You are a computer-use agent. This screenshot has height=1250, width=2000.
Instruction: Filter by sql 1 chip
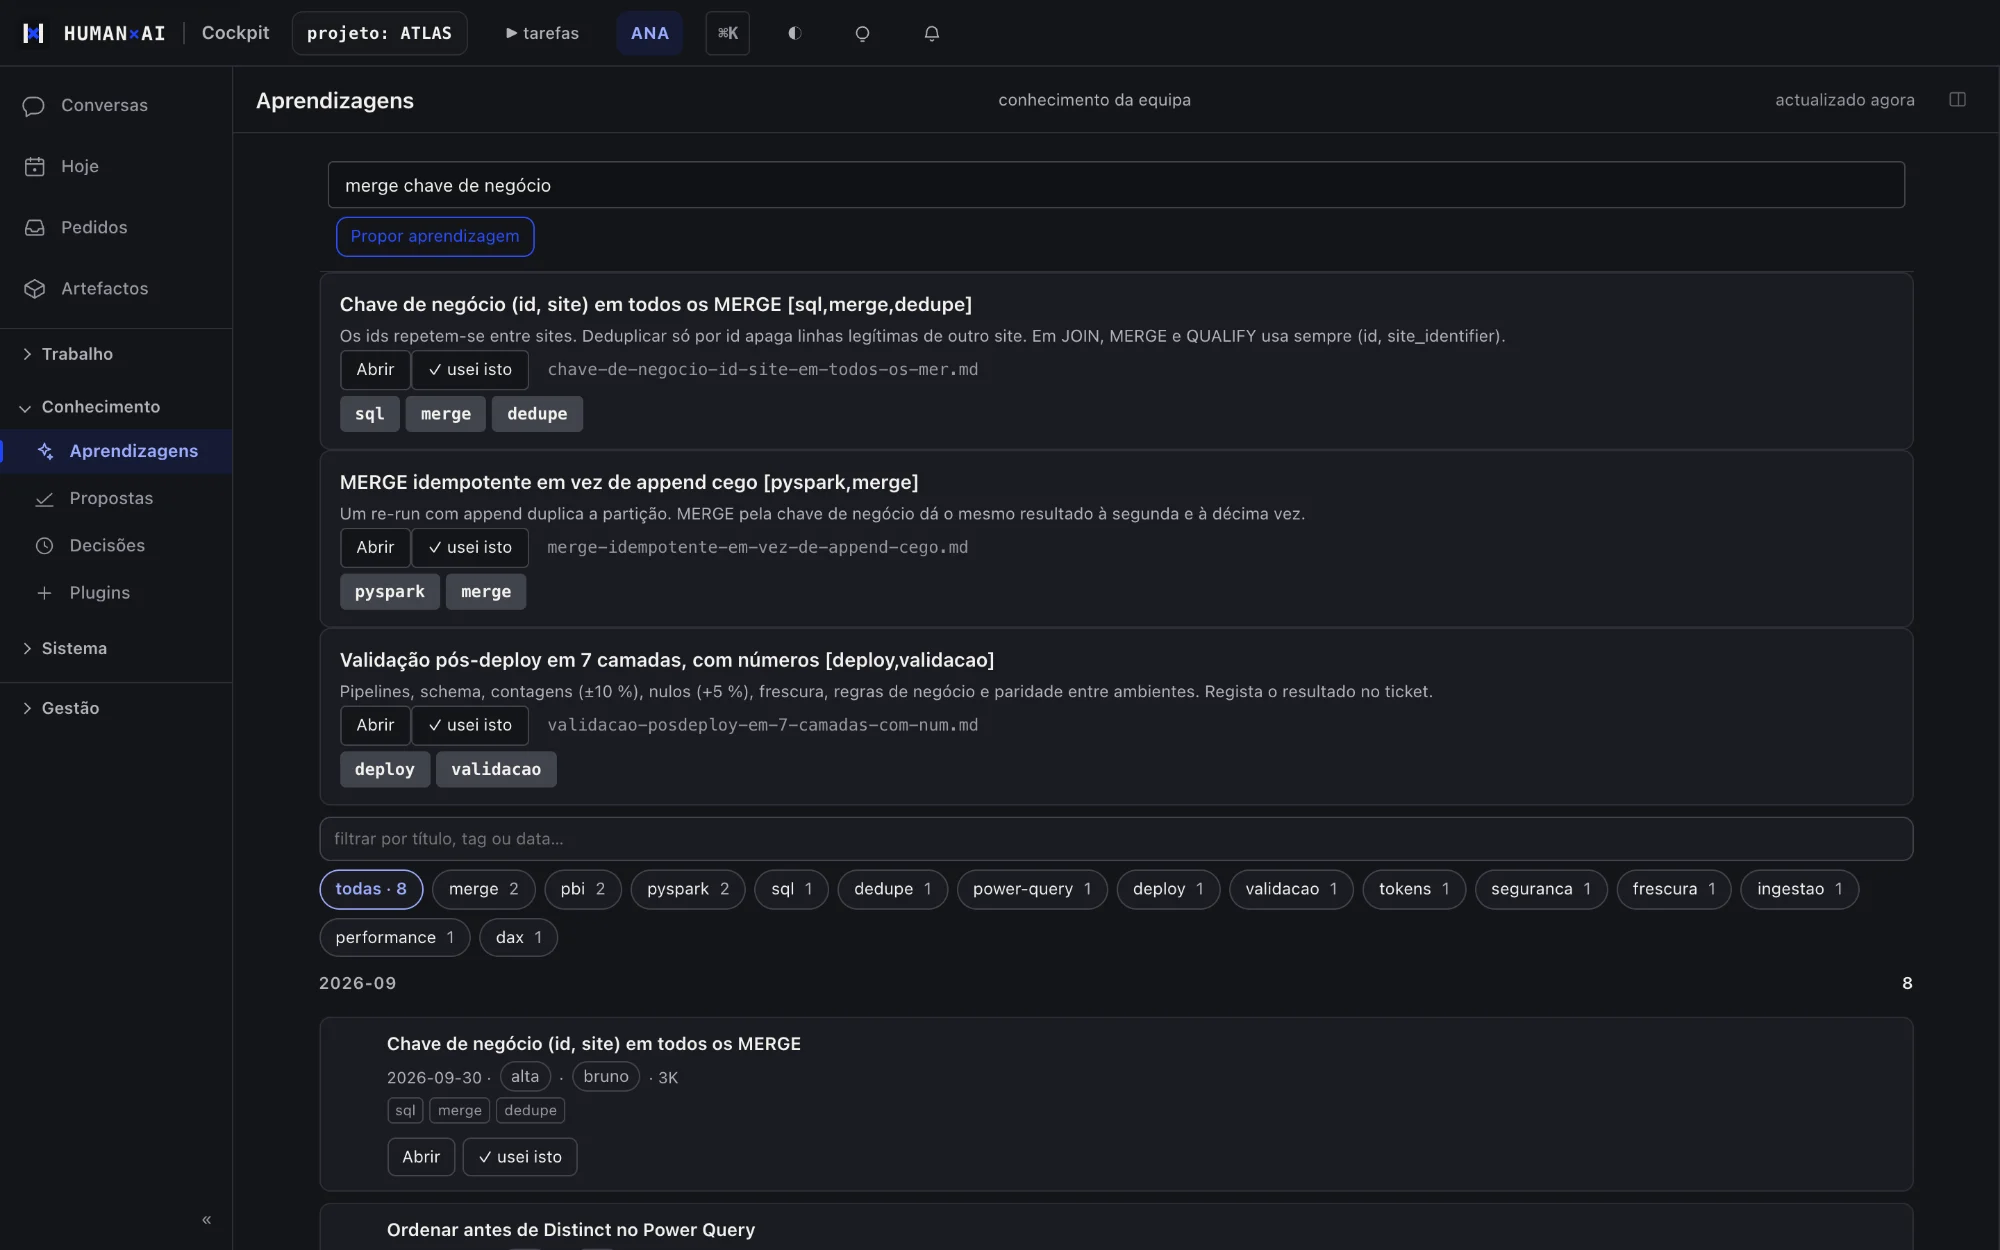click(x=792, y=889)
